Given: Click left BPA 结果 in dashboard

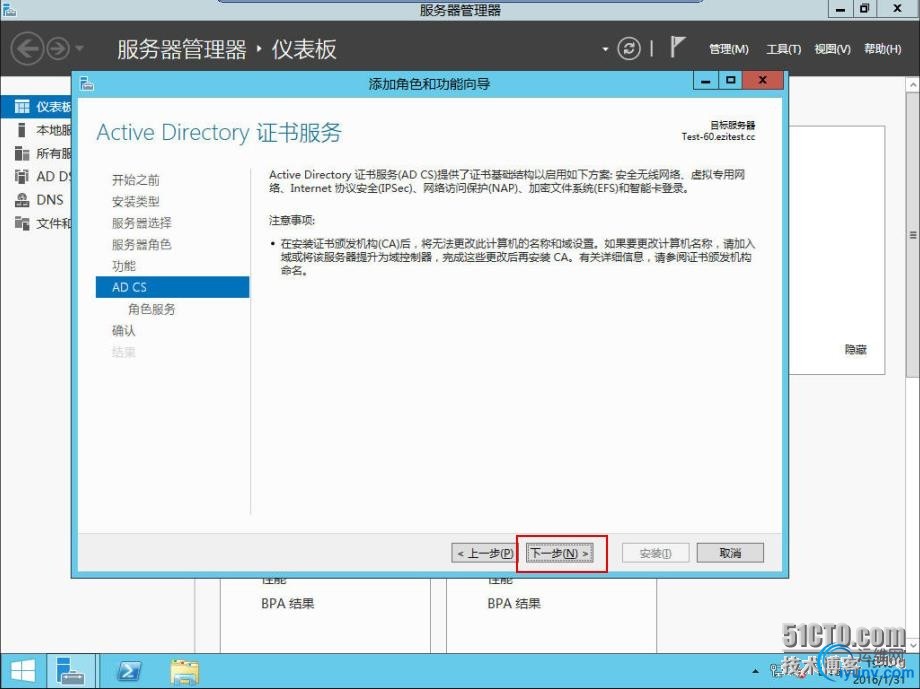Looking at the screenshot, I should tap(288, 603).
